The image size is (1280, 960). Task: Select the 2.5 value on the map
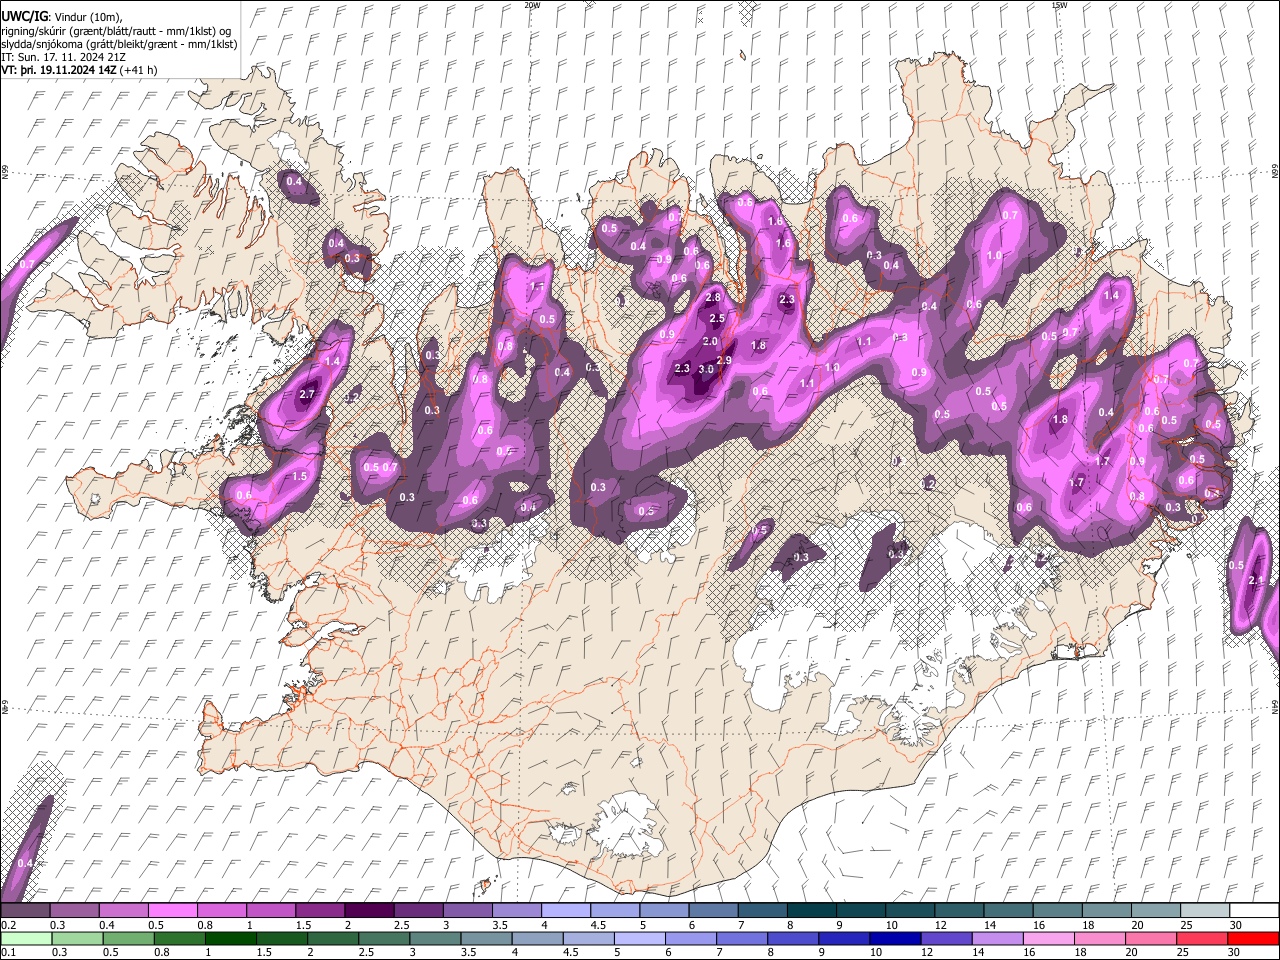pos(717,319)
